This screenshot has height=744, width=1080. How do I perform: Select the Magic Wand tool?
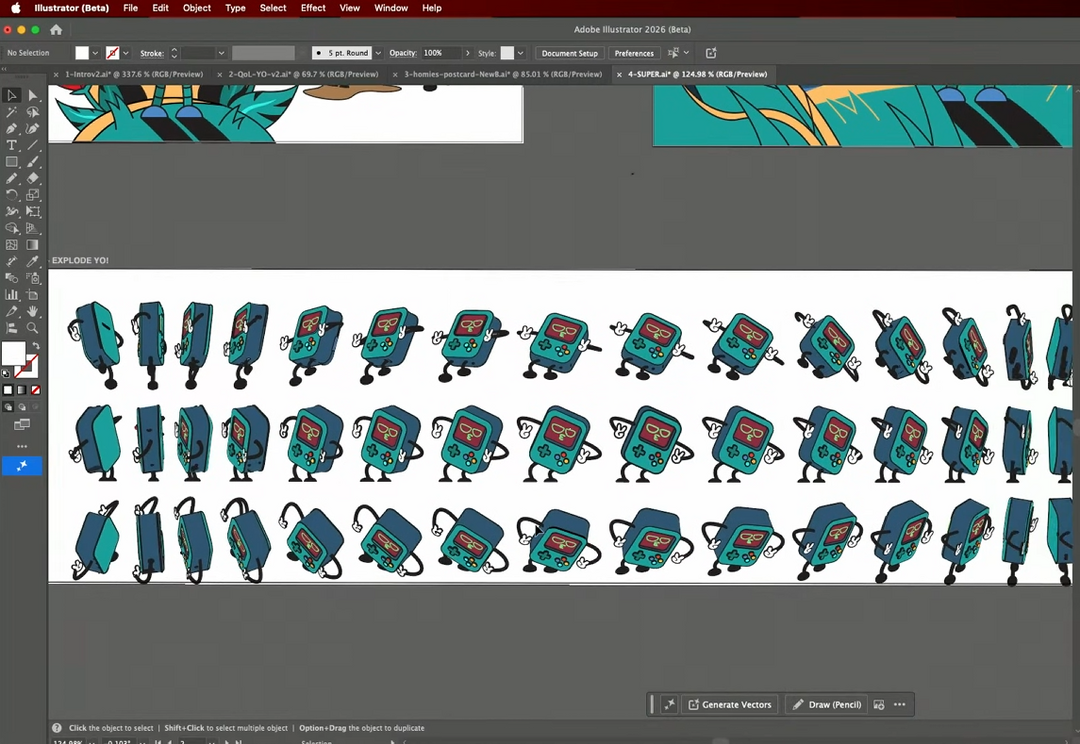point(12,113)
